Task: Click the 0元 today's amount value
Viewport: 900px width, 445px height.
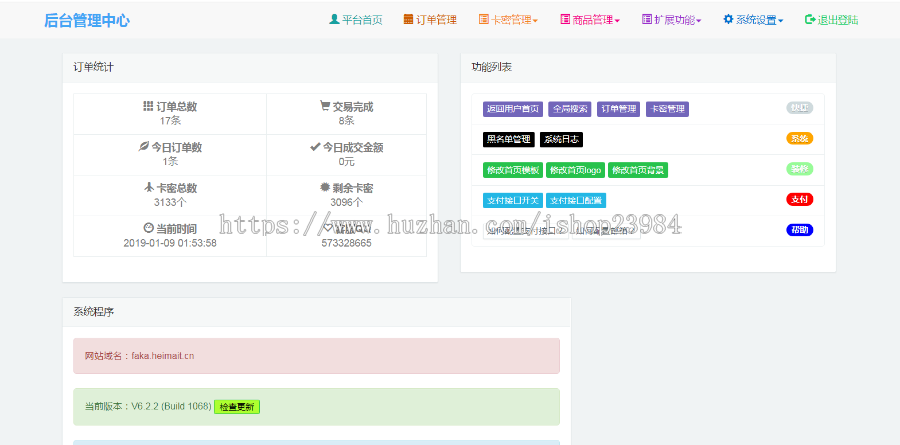Action: pos(346,161)
